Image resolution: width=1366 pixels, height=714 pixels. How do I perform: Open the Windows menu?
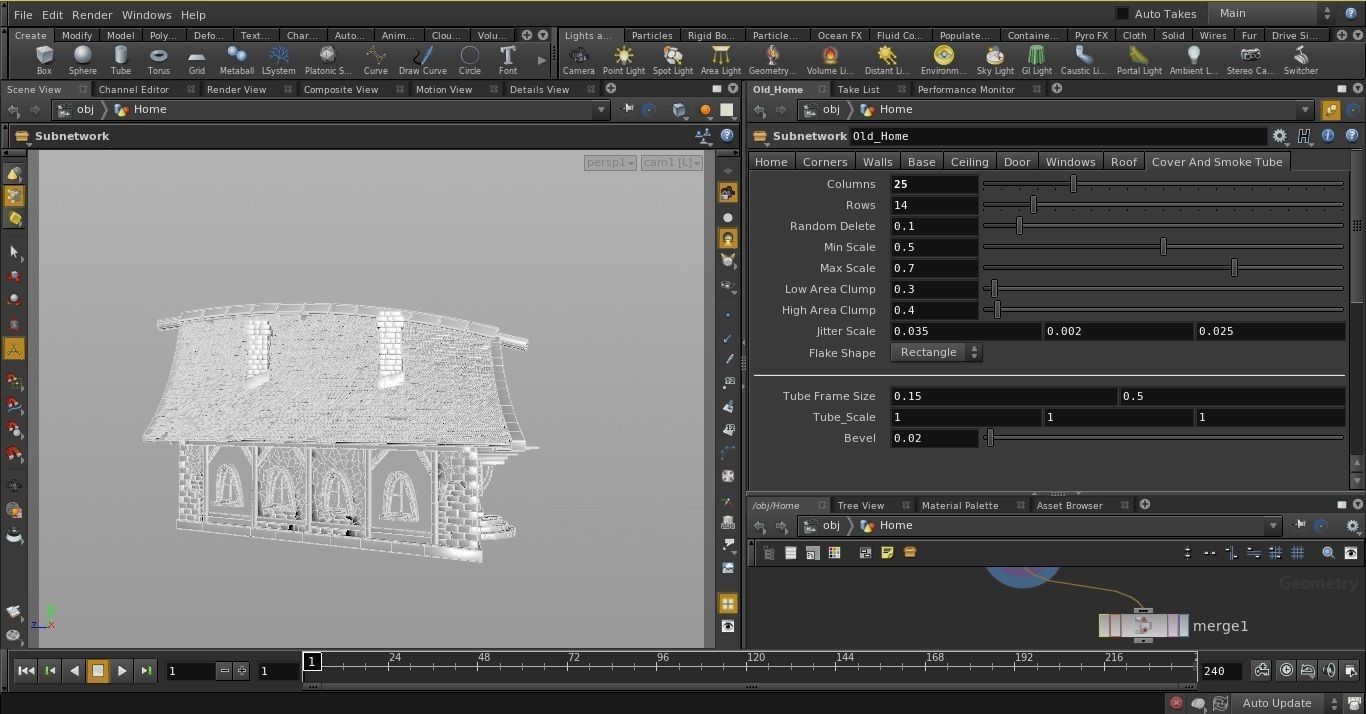(146, 15)
